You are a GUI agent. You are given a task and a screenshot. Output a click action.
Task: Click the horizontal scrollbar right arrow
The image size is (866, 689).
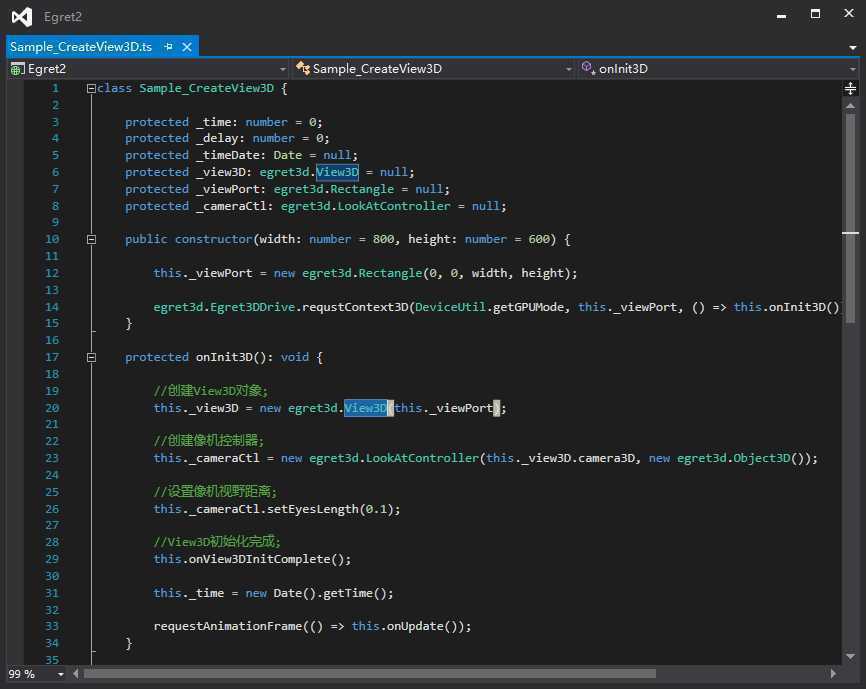pyautogui.click(x=833, y=674)
